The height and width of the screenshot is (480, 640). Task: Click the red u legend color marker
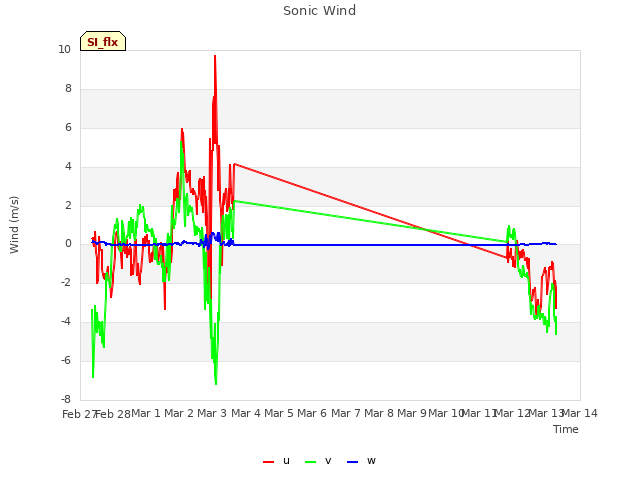pos(269,462)
